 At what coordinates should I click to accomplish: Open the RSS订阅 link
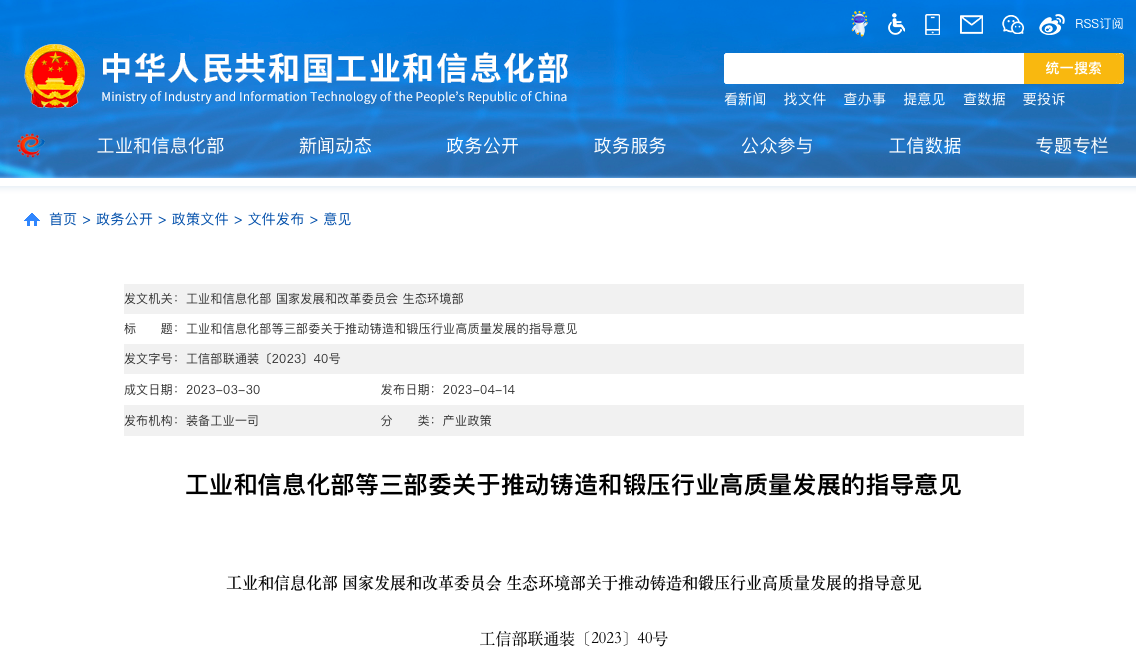coord(1099,24)
